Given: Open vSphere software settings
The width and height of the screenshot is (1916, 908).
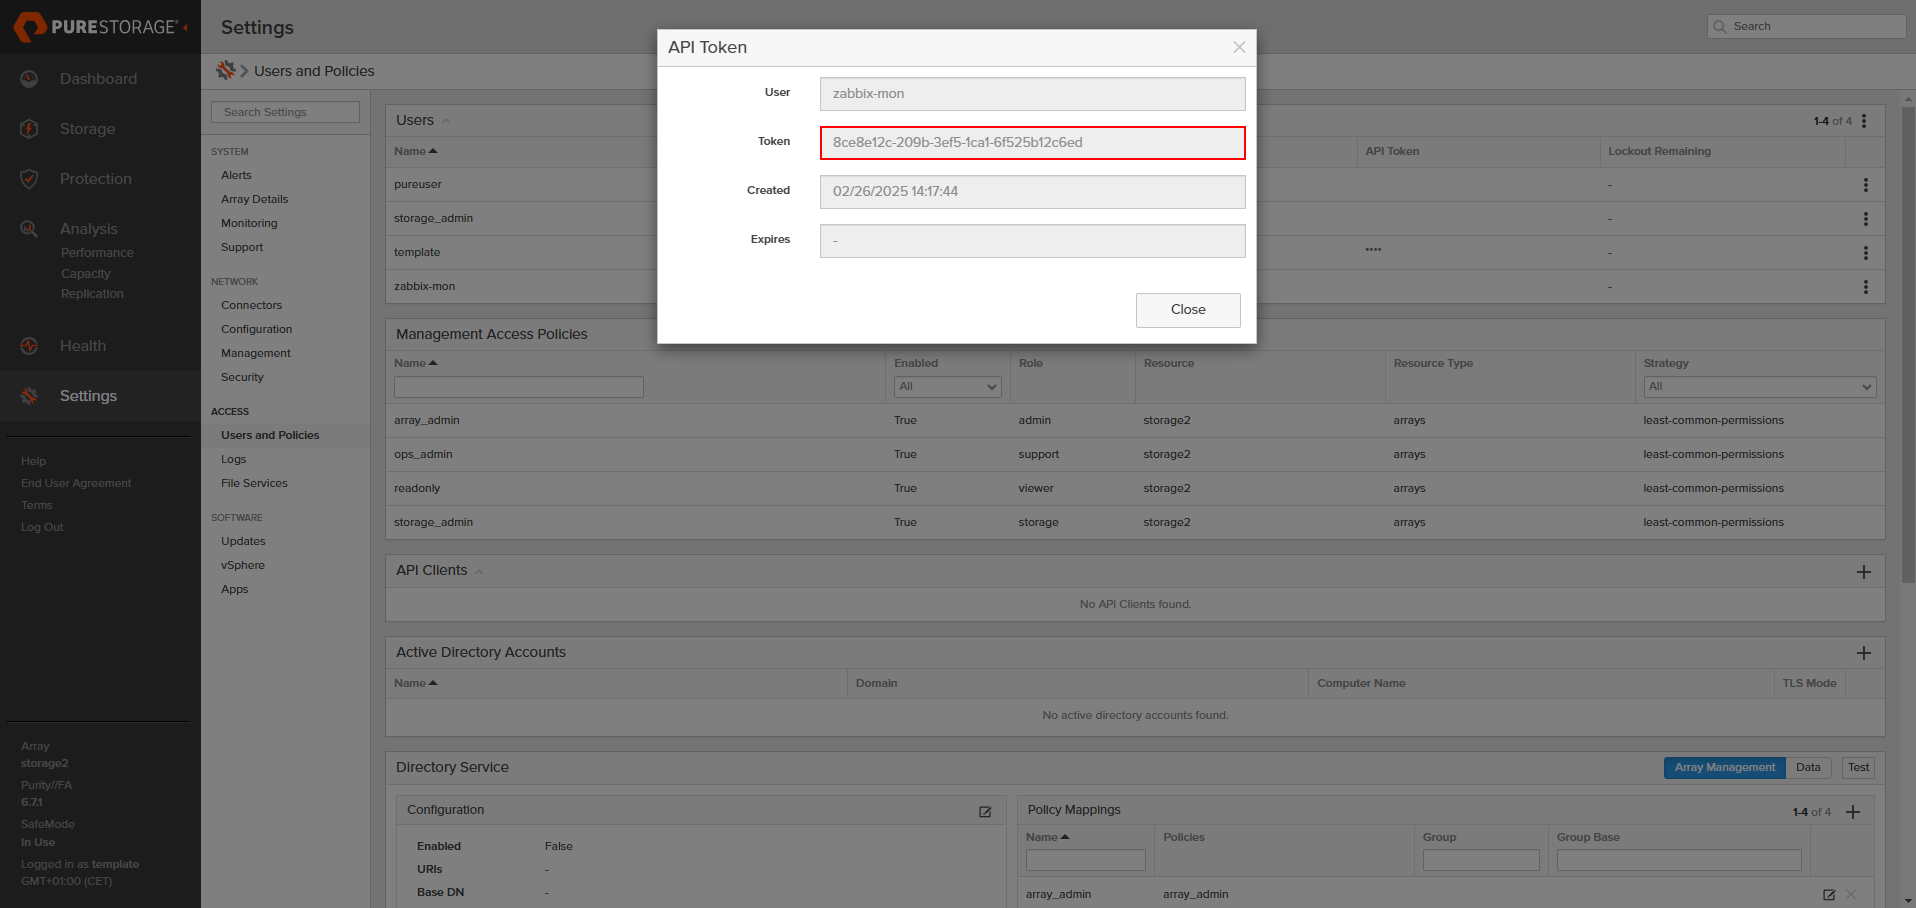Looking at the screenshot, I should tap(243, 565).
